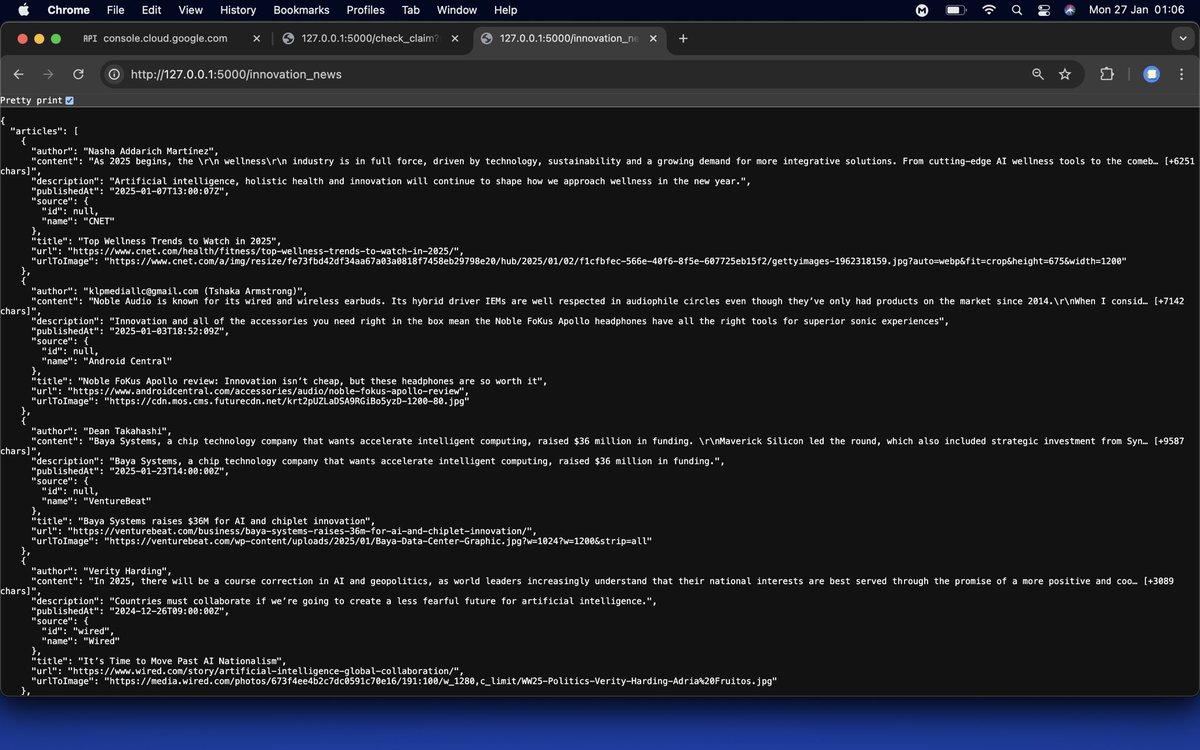The image size is (1200, 750).
Task: Open a new tab with plus button
Action: pos(683,38)
